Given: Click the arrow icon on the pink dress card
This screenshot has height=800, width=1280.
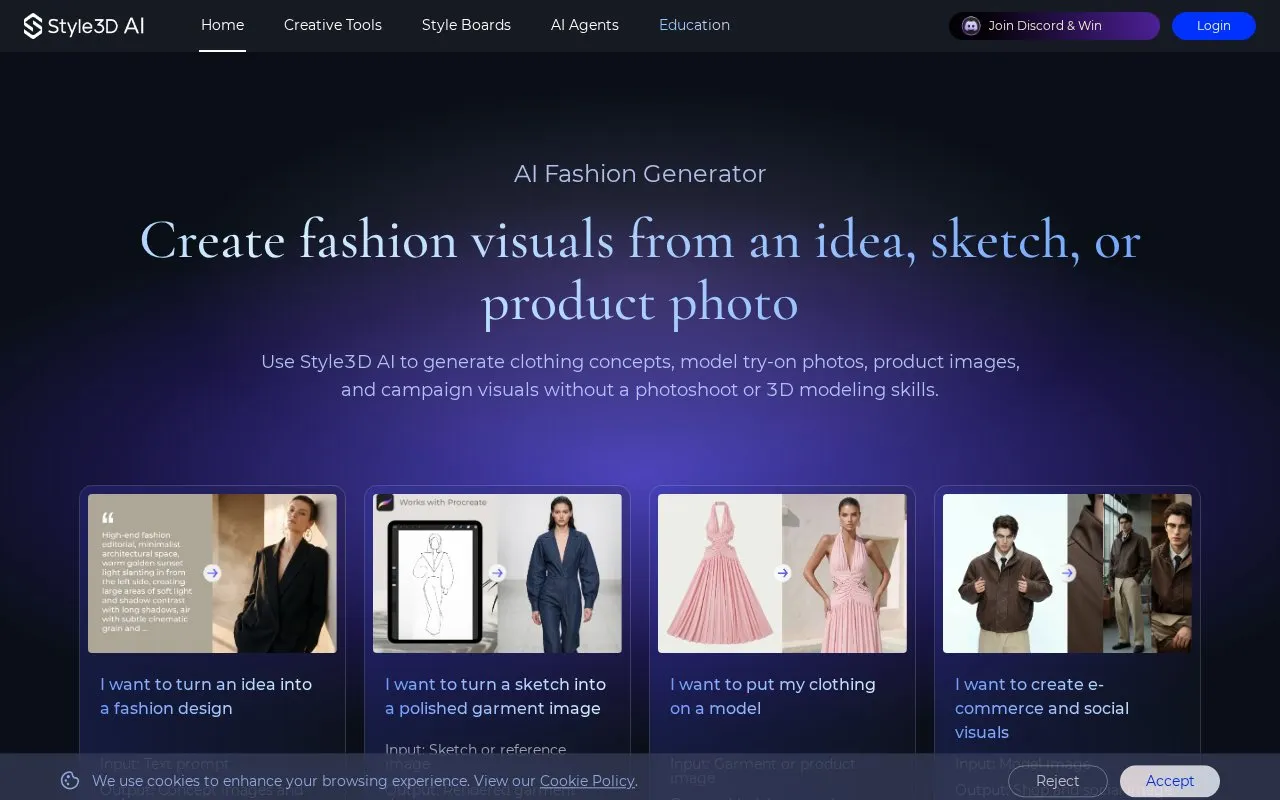Looking at the screenshot, I should coord(783,573).
